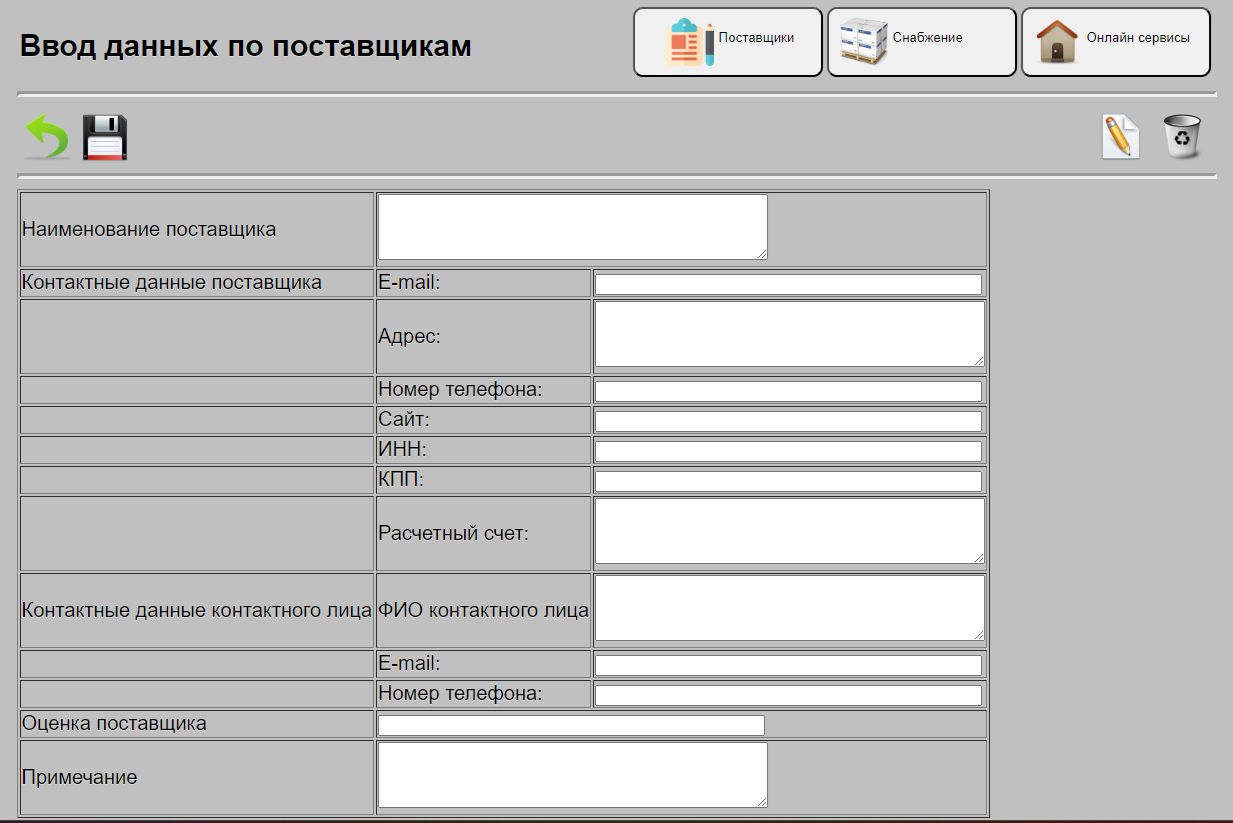Viewport: 1233px width, 823px height.
Task: Click the Номер телефона supplier field
Action: (x=788, y=389)
